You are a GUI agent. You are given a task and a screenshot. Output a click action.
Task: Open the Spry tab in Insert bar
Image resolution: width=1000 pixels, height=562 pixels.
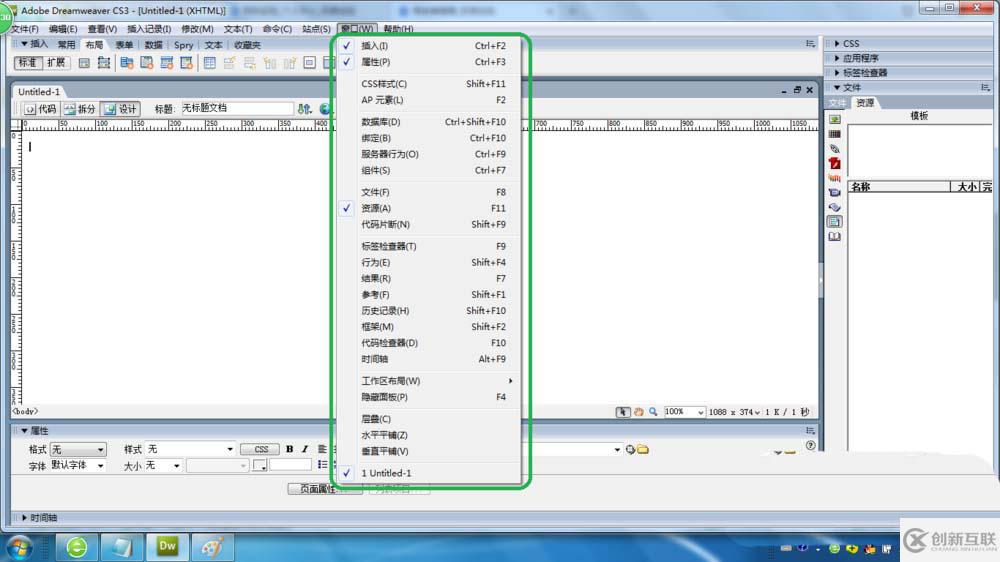183,45
